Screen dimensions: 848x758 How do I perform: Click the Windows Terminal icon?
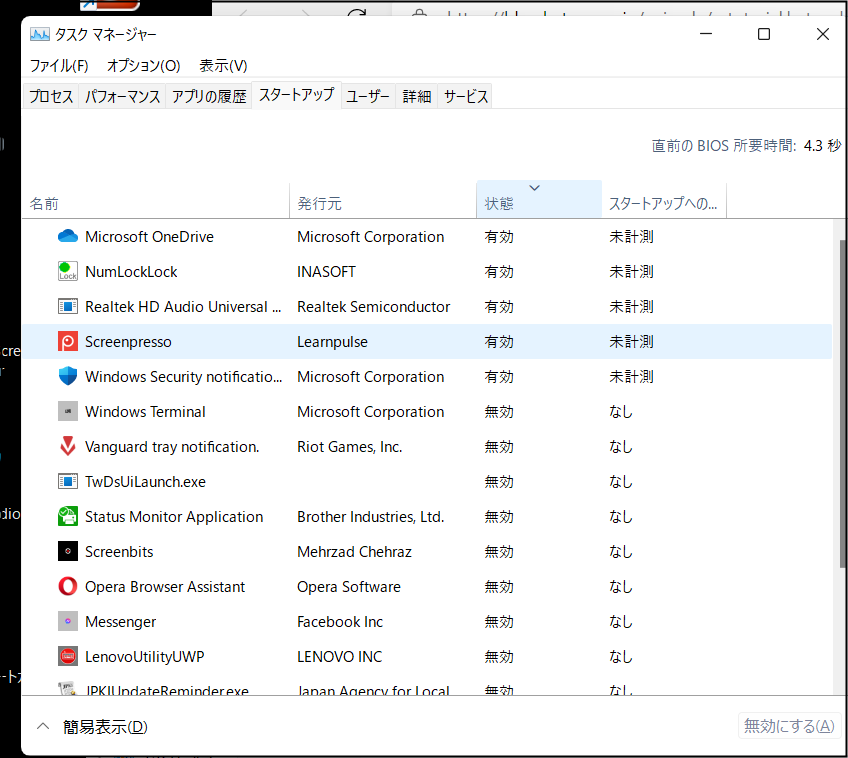point(68,411)
